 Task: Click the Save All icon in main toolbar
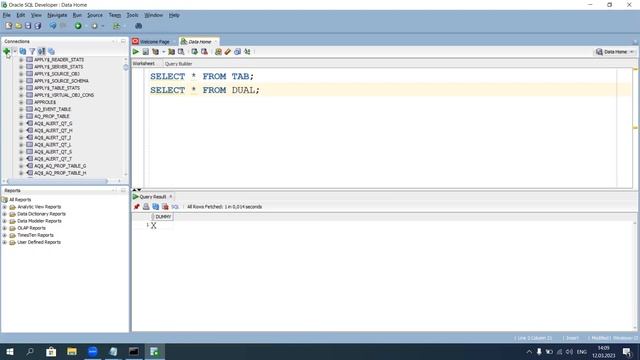(38, 26)
